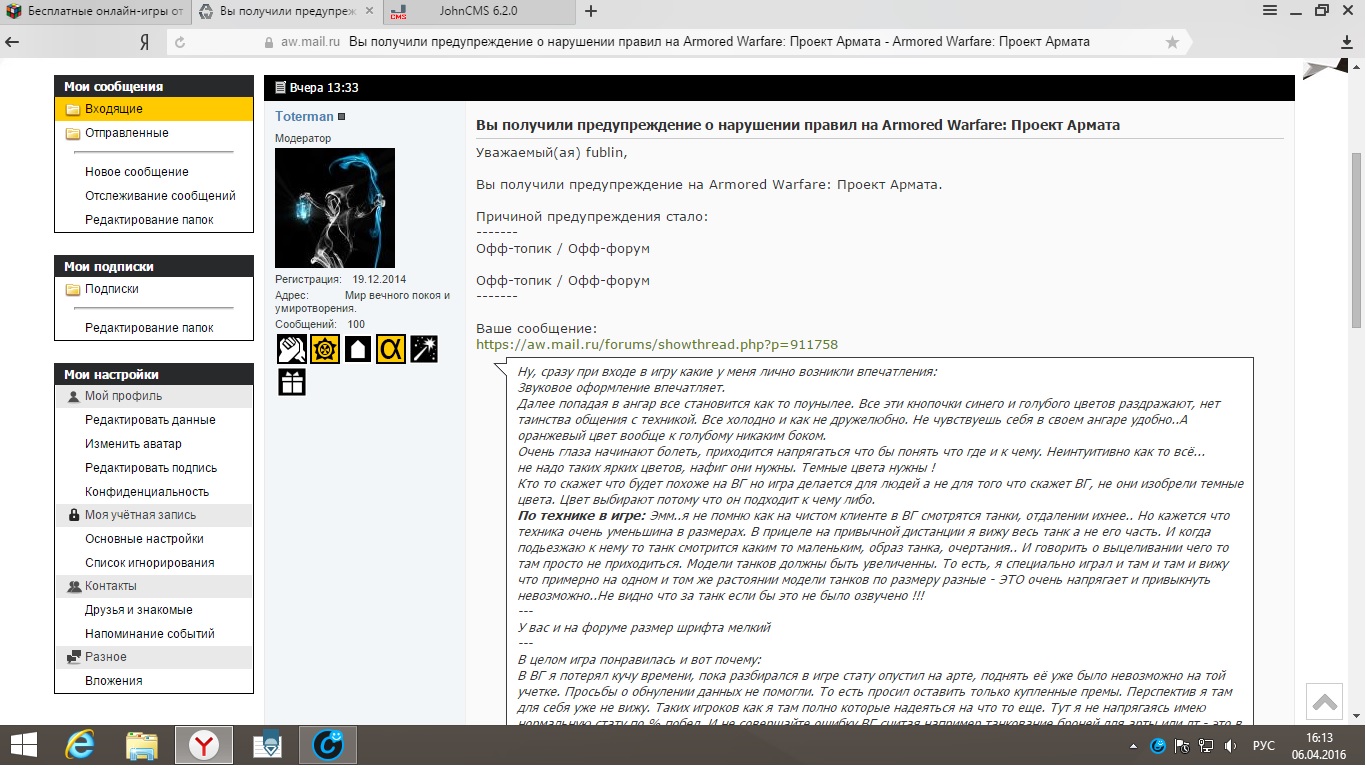Switch to the 'Бесплатные онлайн-игры' browser tab
Image resolution: width=1366 pixels, height=768 pixels.
click(x=93, y=12)
